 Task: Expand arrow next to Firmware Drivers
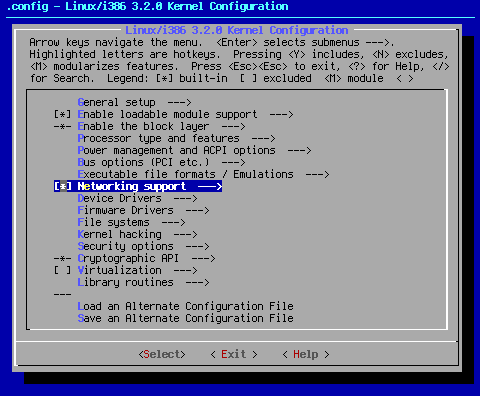tap(197, 210)
